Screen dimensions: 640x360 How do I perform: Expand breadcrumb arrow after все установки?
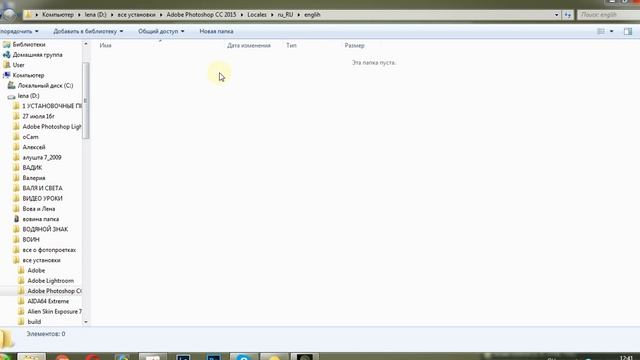[161, 15]
